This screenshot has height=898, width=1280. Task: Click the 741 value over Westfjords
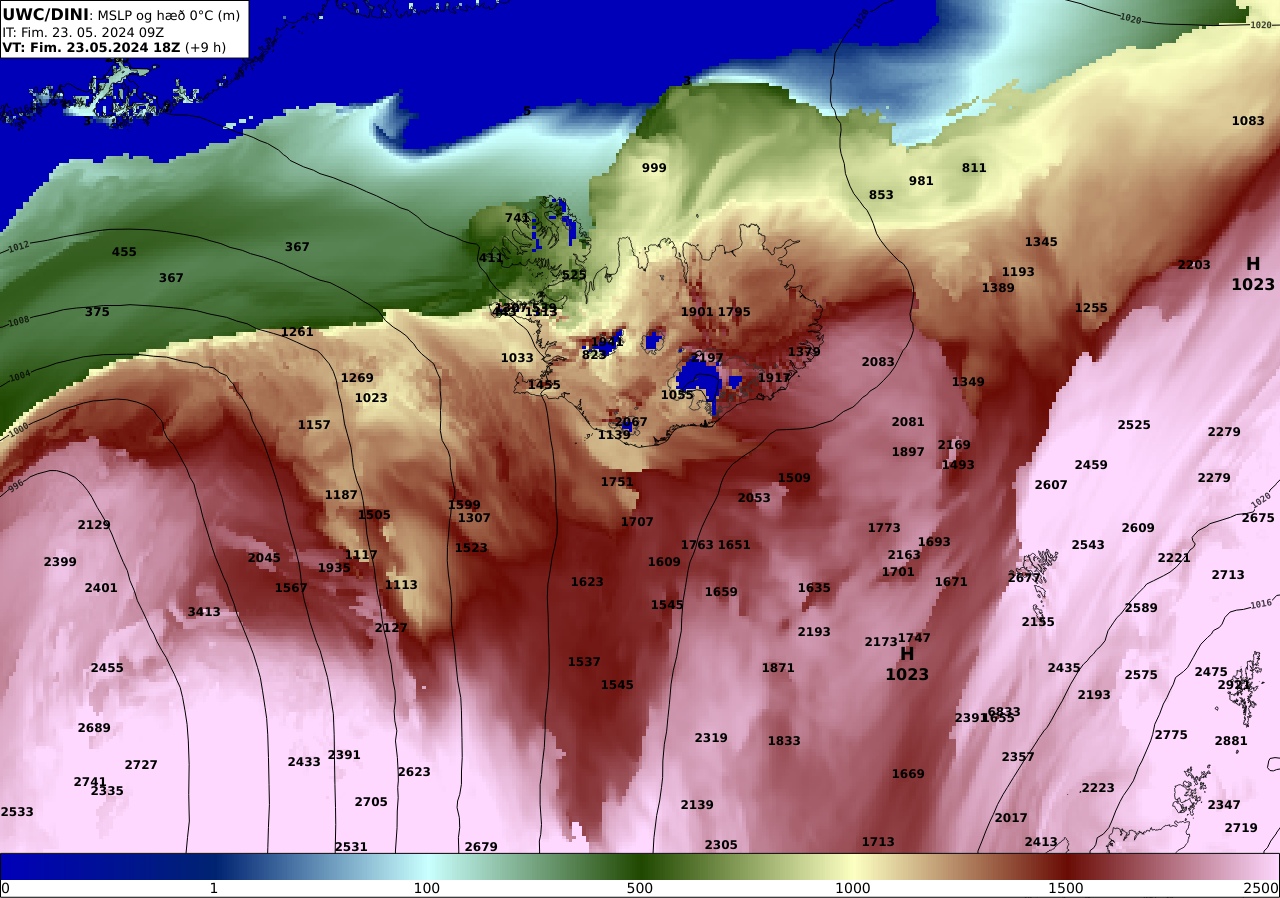(517, 218)
